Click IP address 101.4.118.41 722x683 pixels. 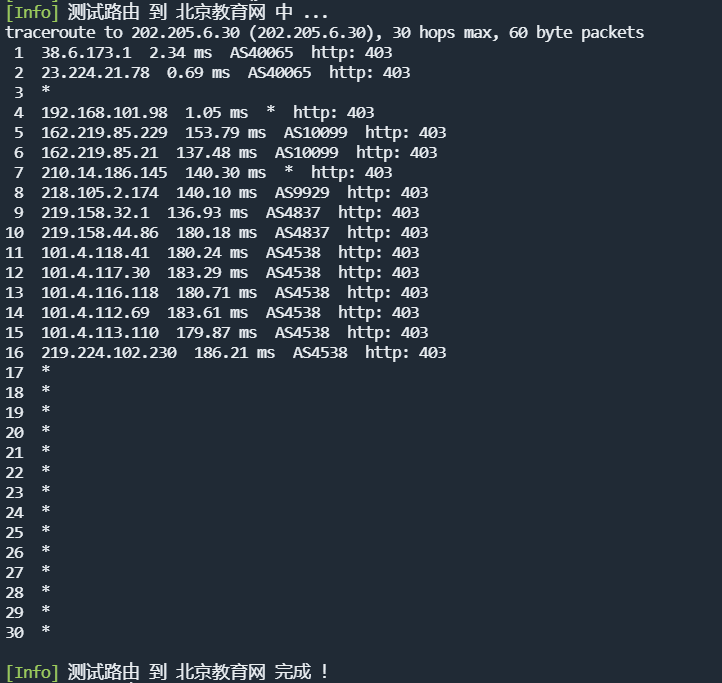95,253
